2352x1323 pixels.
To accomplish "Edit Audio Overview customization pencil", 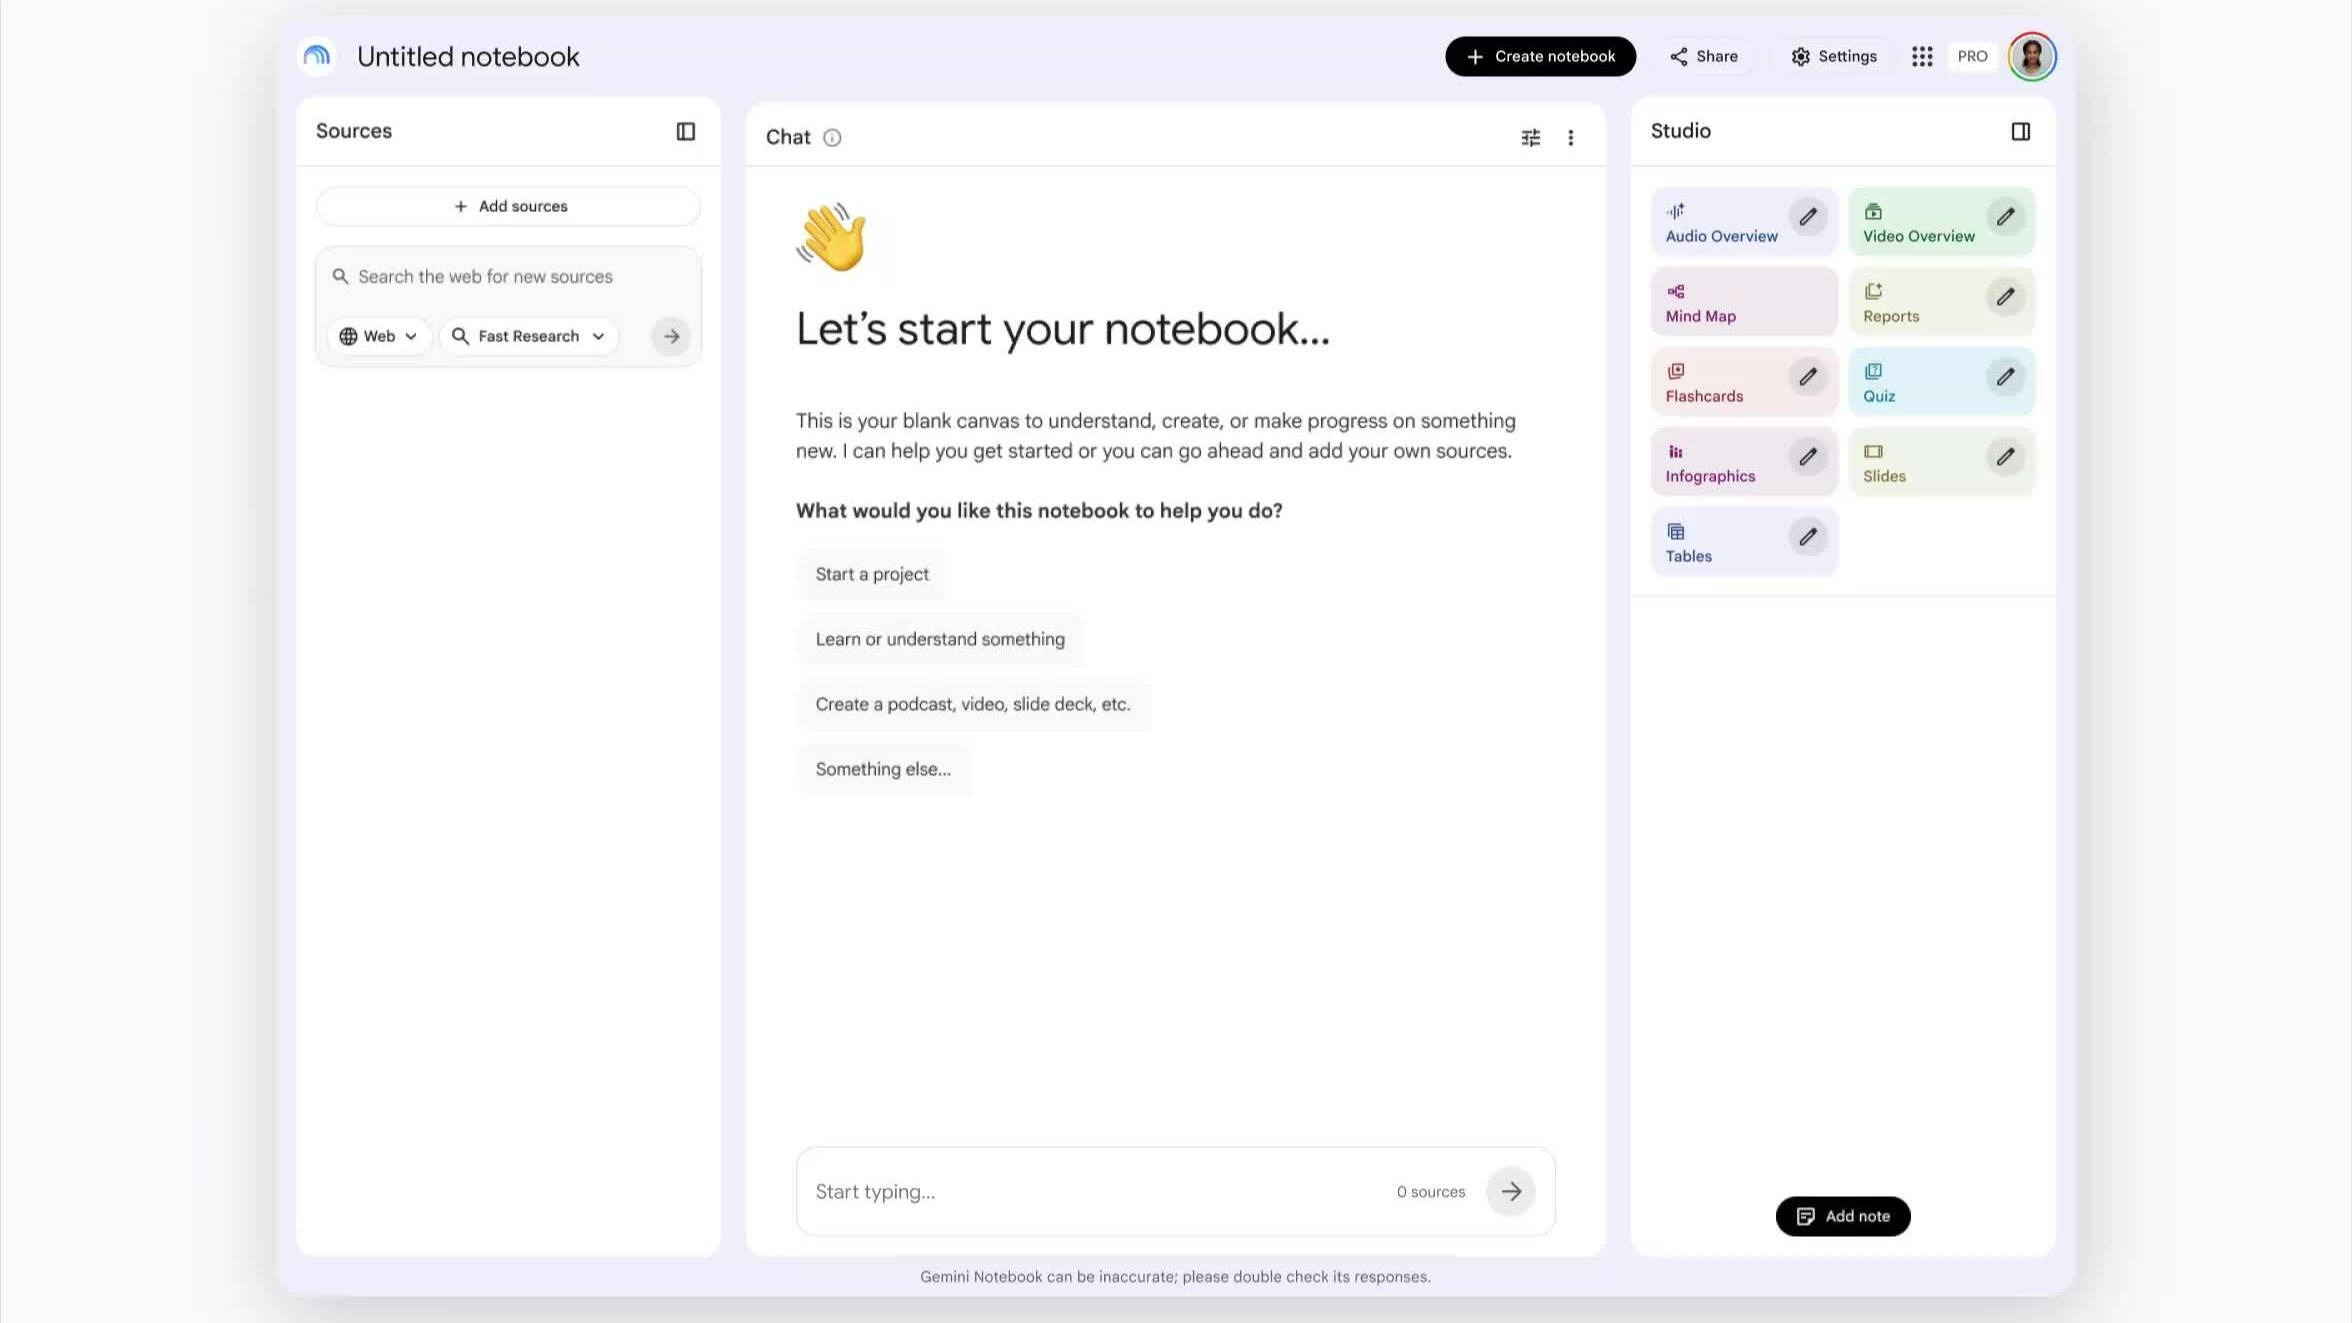I will click(x=1808, y=216).
